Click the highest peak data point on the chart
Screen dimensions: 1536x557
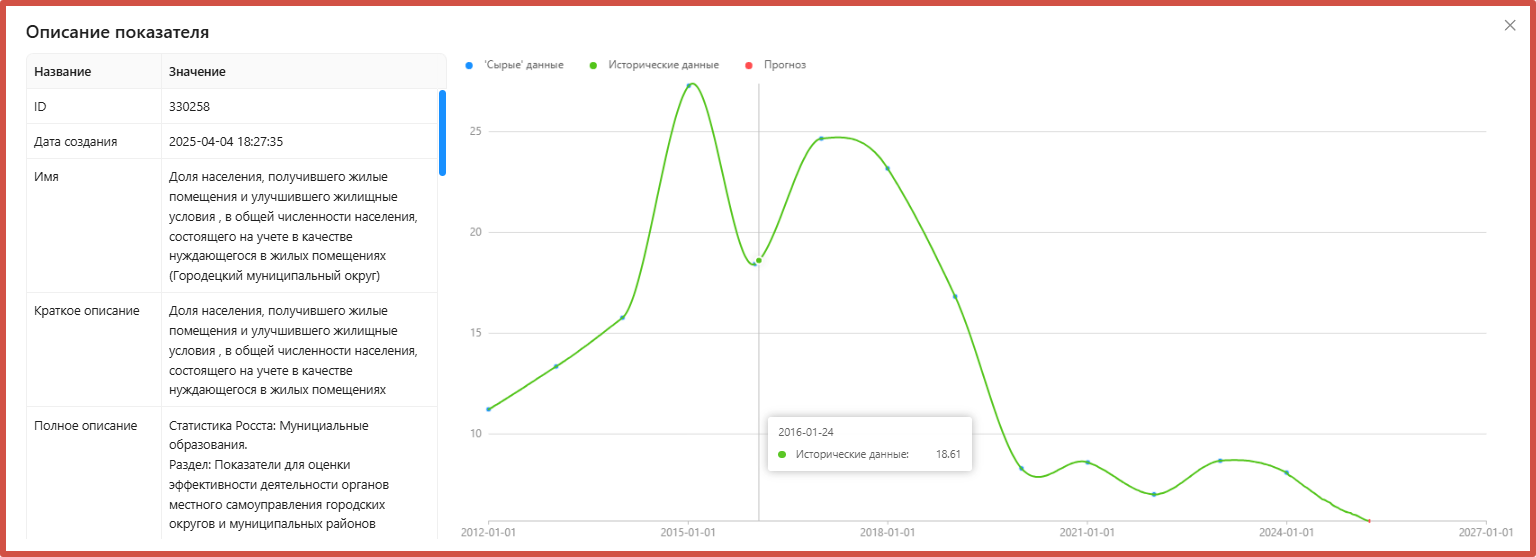point(689,85)
